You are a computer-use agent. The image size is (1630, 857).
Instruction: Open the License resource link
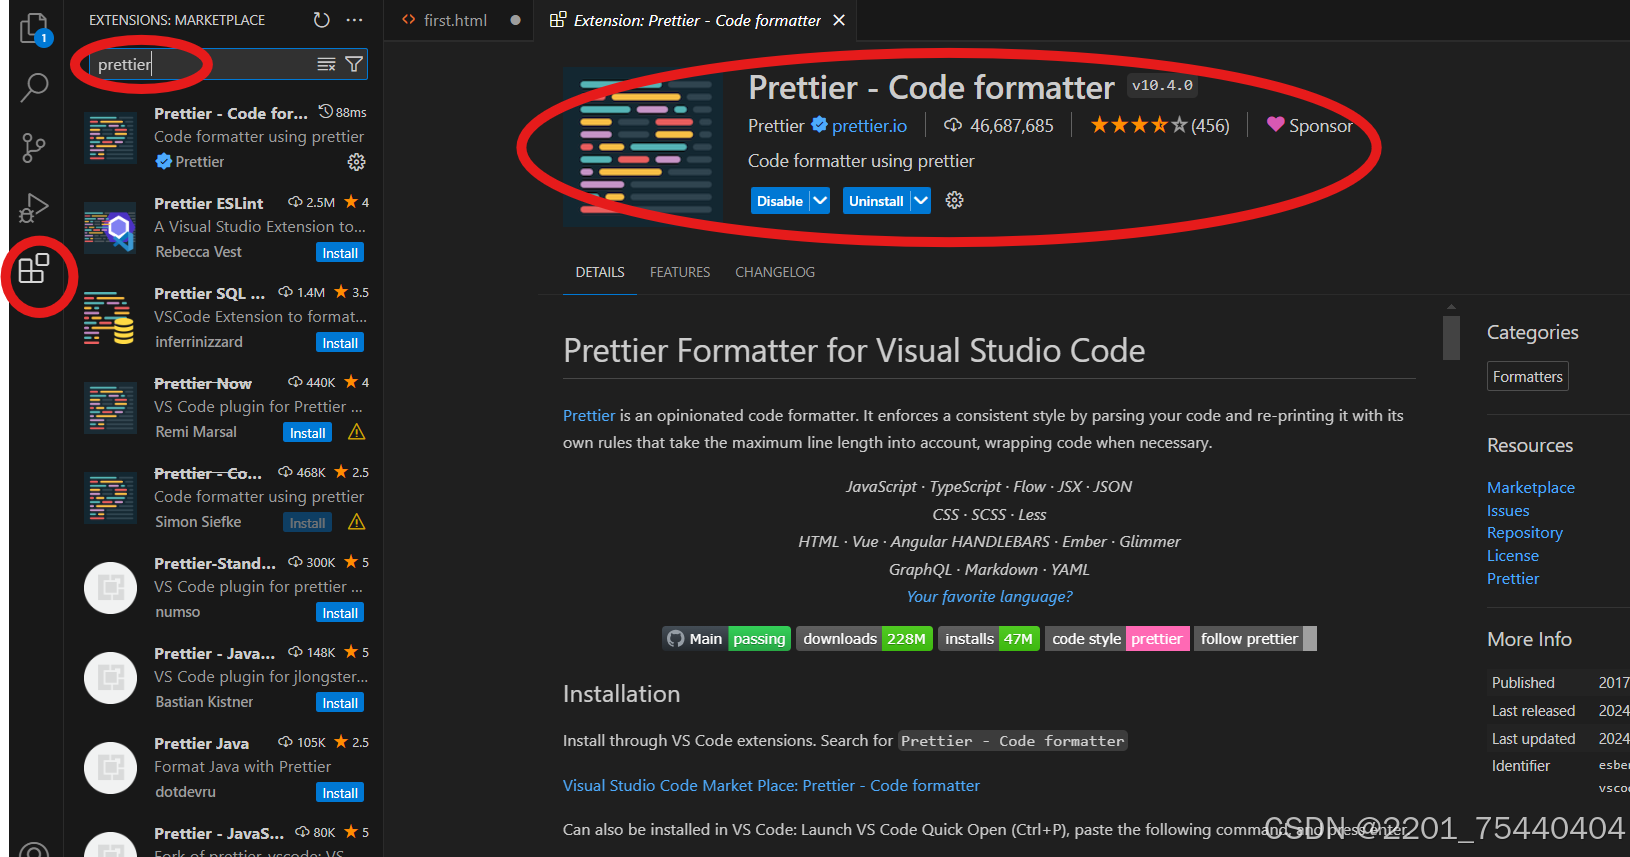(1513, 556)
